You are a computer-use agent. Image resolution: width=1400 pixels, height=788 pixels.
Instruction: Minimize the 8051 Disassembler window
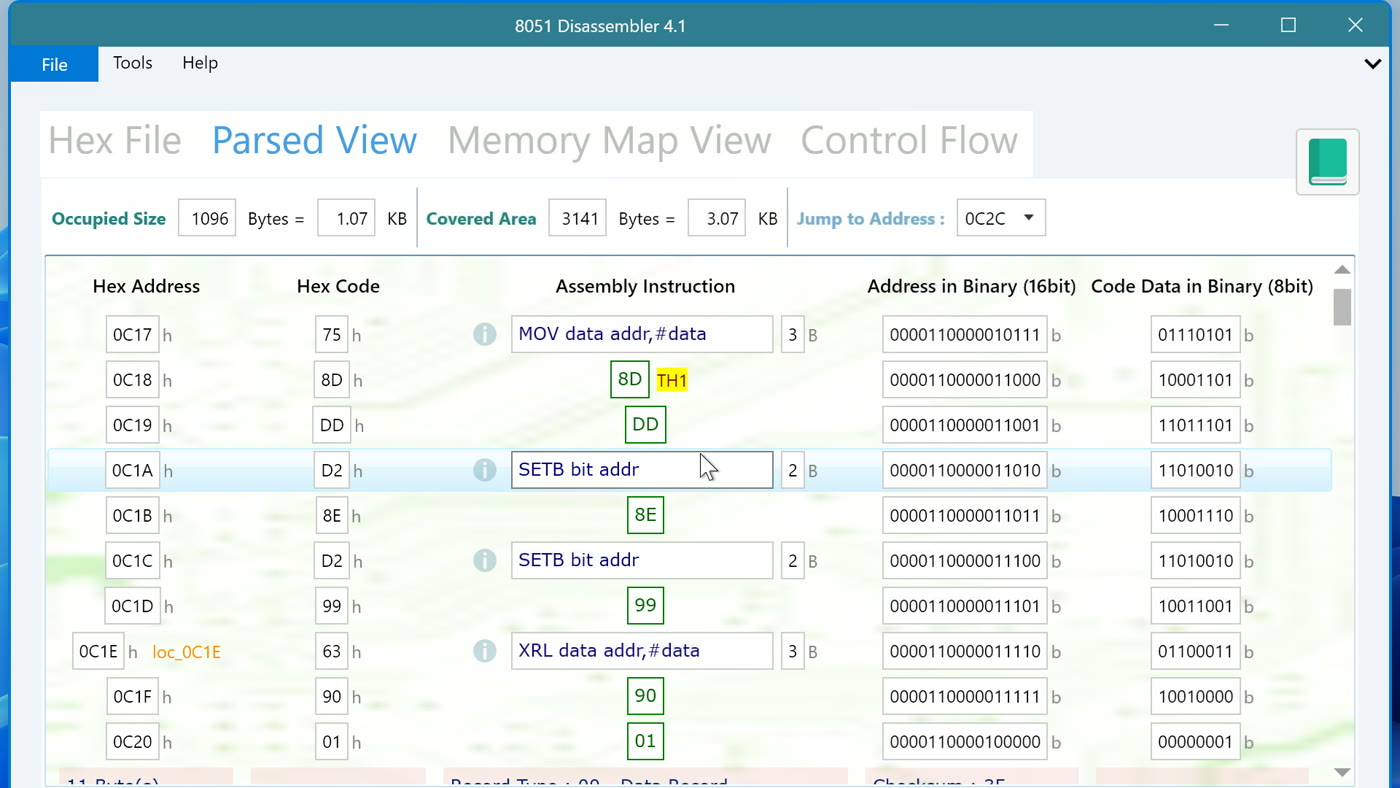point(1221,25)
